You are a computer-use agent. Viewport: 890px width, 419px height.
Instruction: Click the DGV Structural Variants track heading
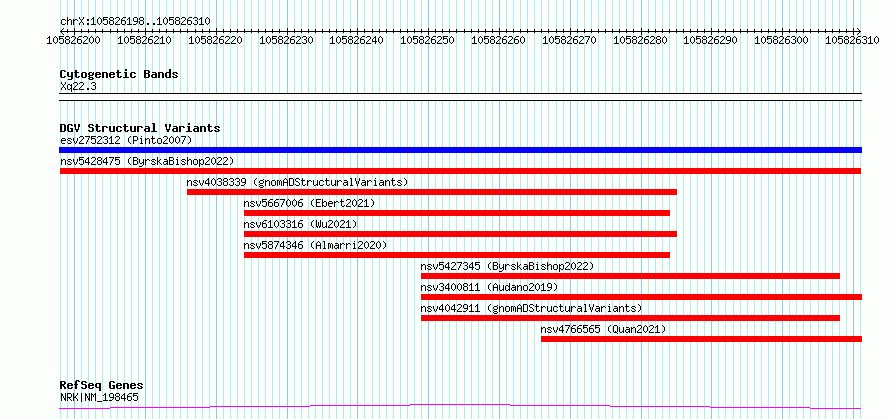pos(140,128)
